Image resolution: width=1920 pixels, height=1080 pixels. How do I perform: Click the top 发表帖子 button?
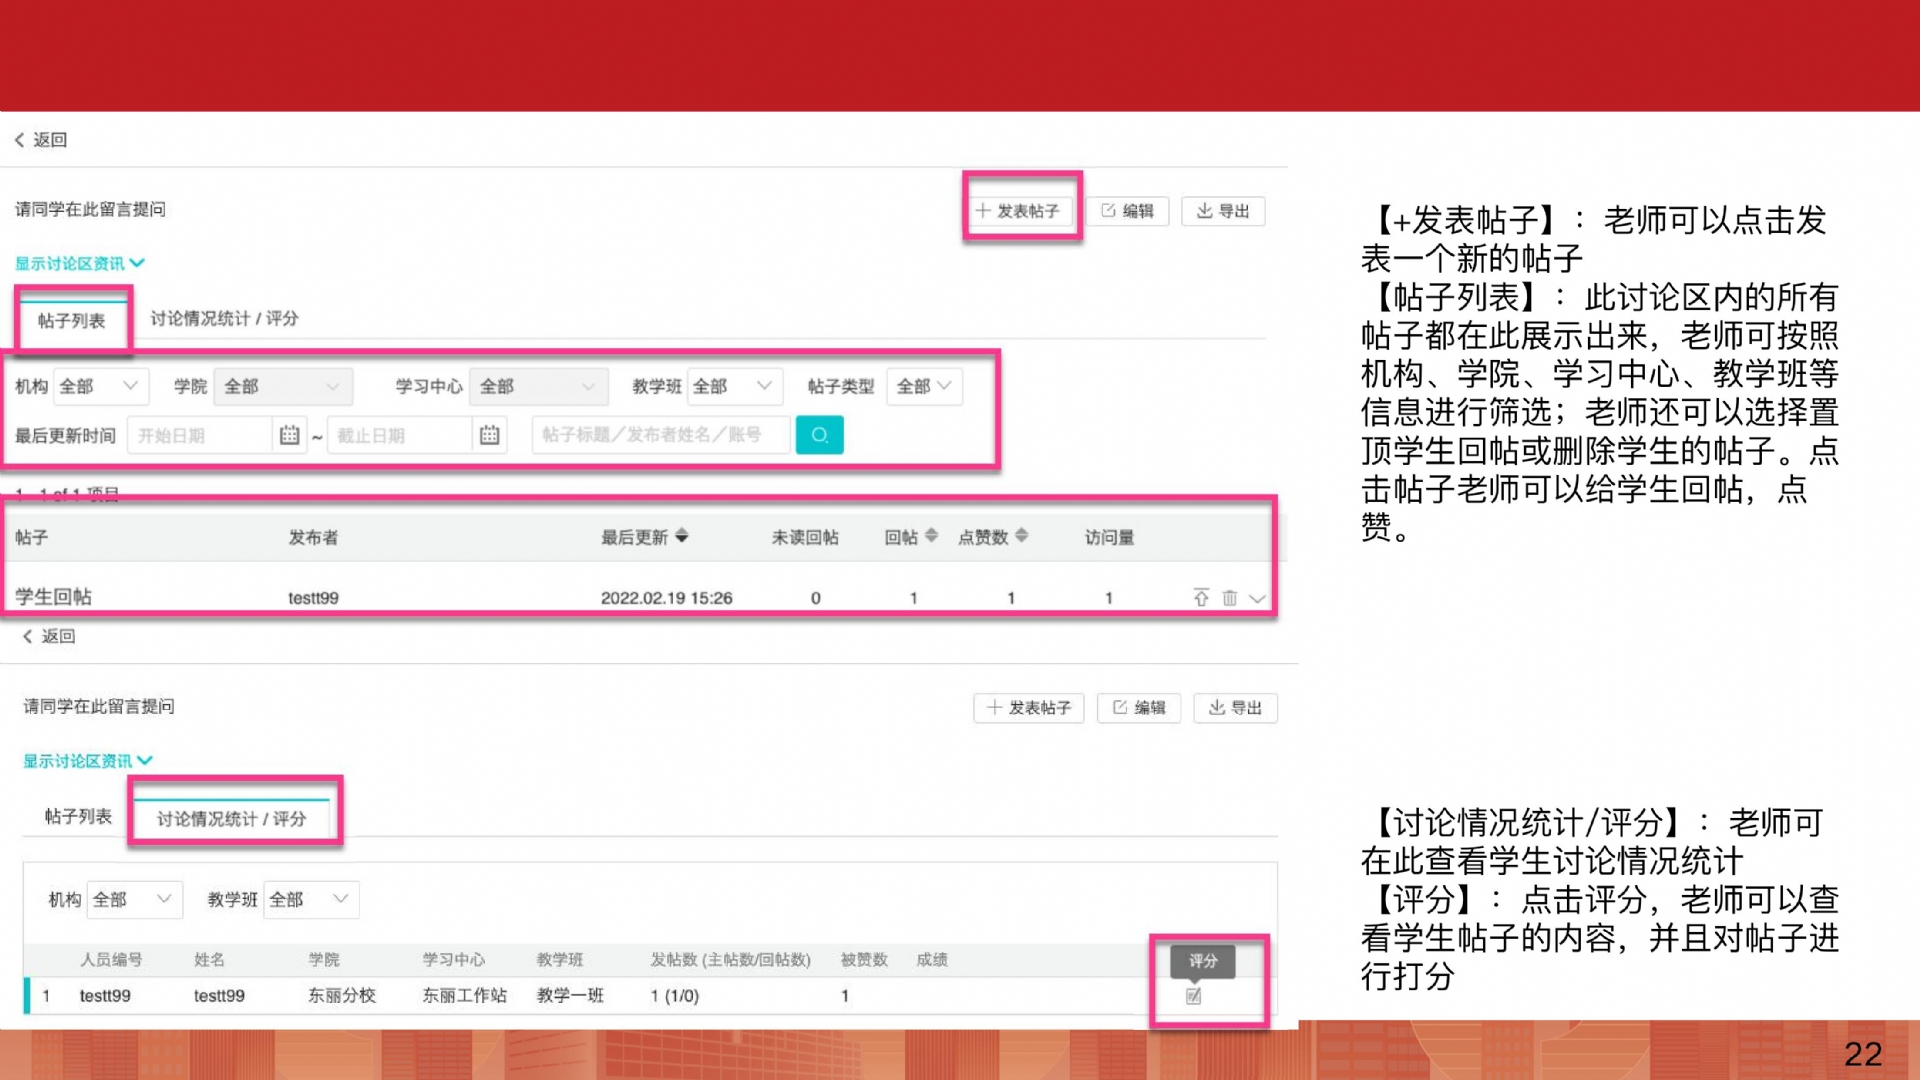click(x=1019, y=211)
